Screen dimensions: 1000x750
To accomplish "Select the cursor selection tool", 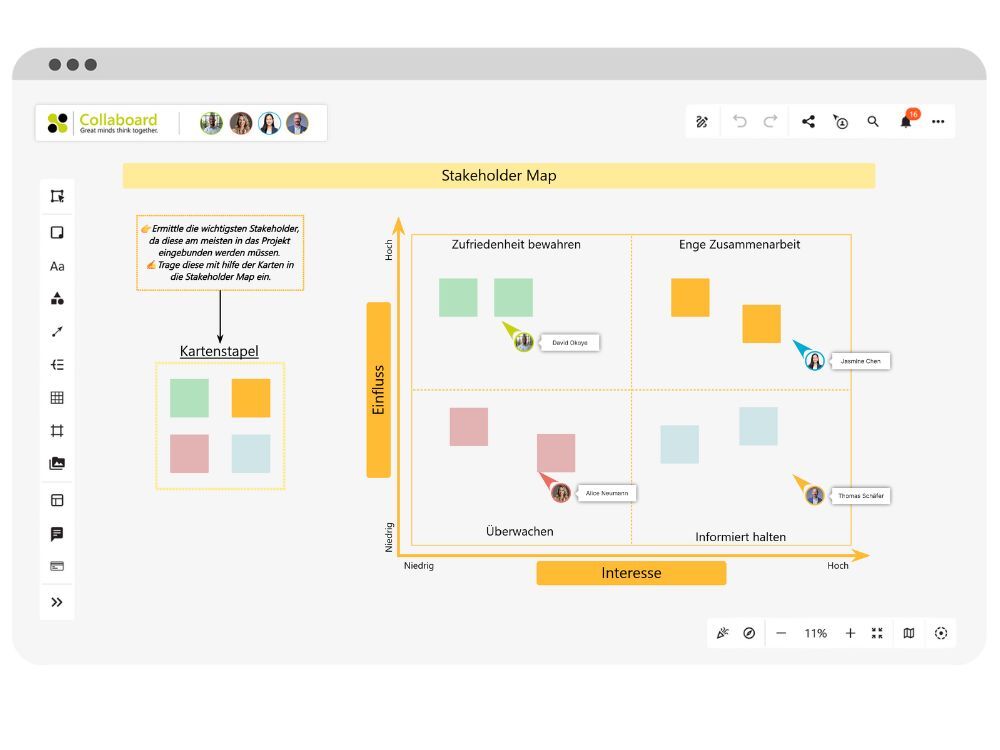I will pyautogui.click(x=58, y=197).
